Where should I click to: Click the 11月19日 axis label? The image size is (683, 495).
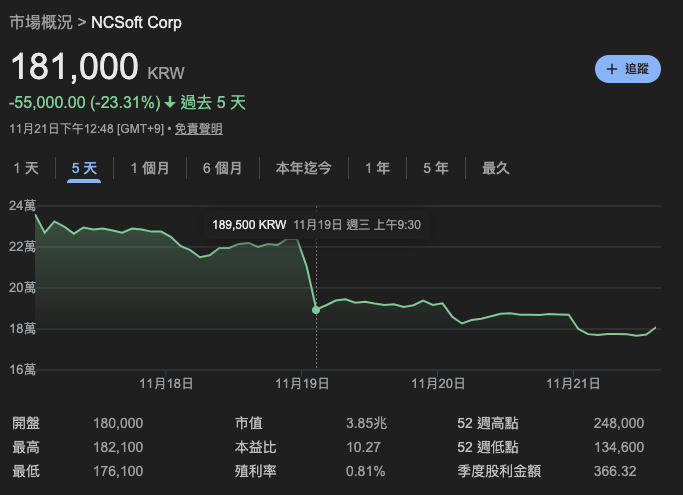tap(302, 384)
